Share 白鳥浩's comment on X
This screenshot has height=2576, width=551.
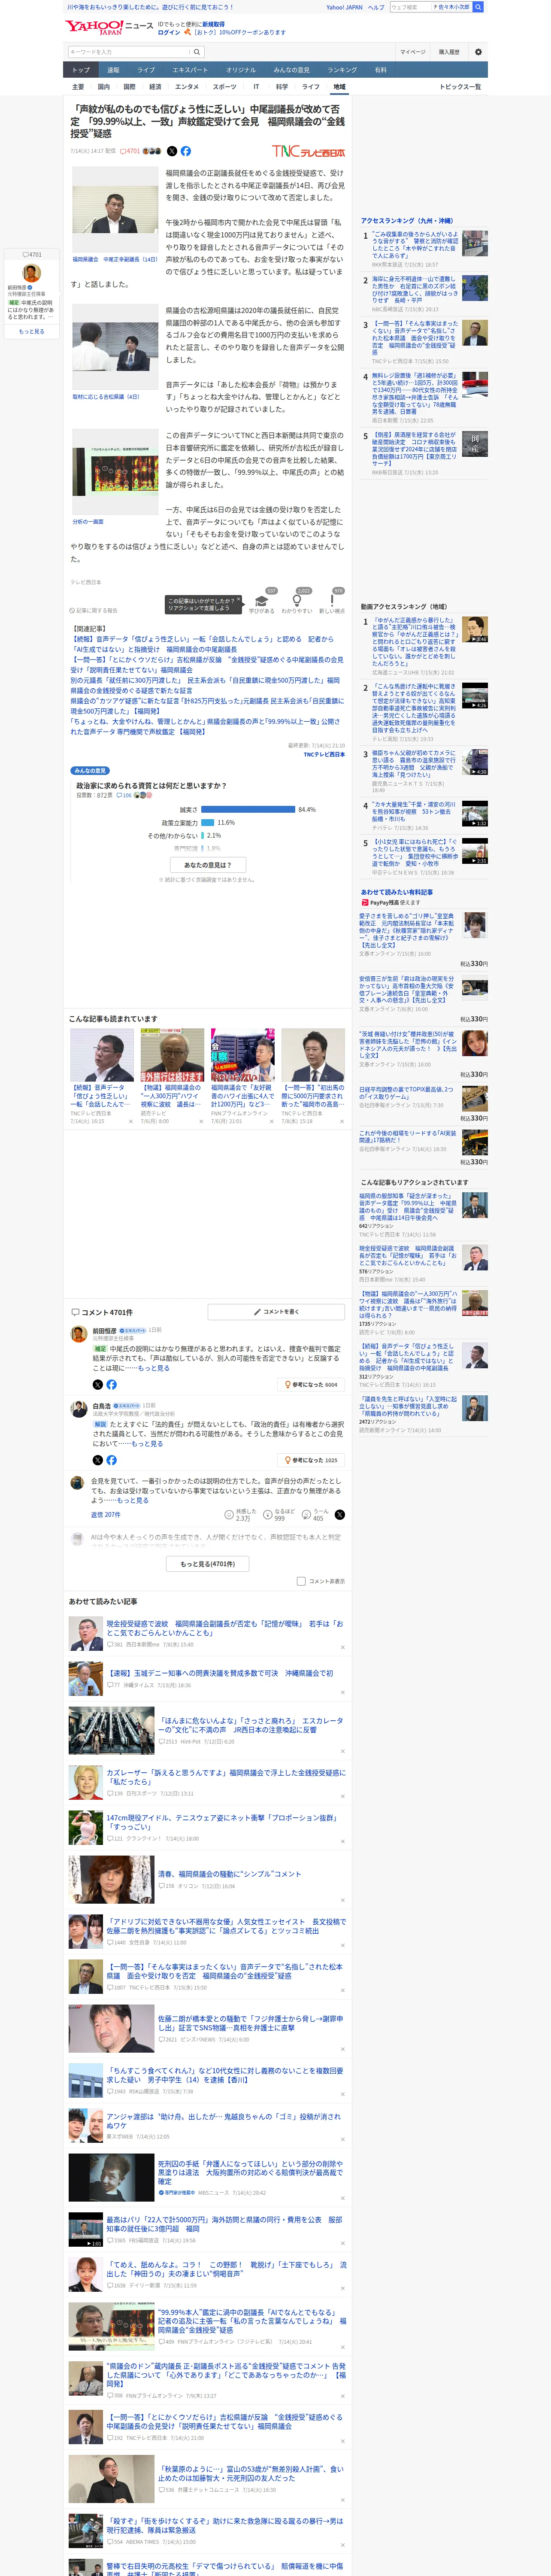coord(98,1460)
